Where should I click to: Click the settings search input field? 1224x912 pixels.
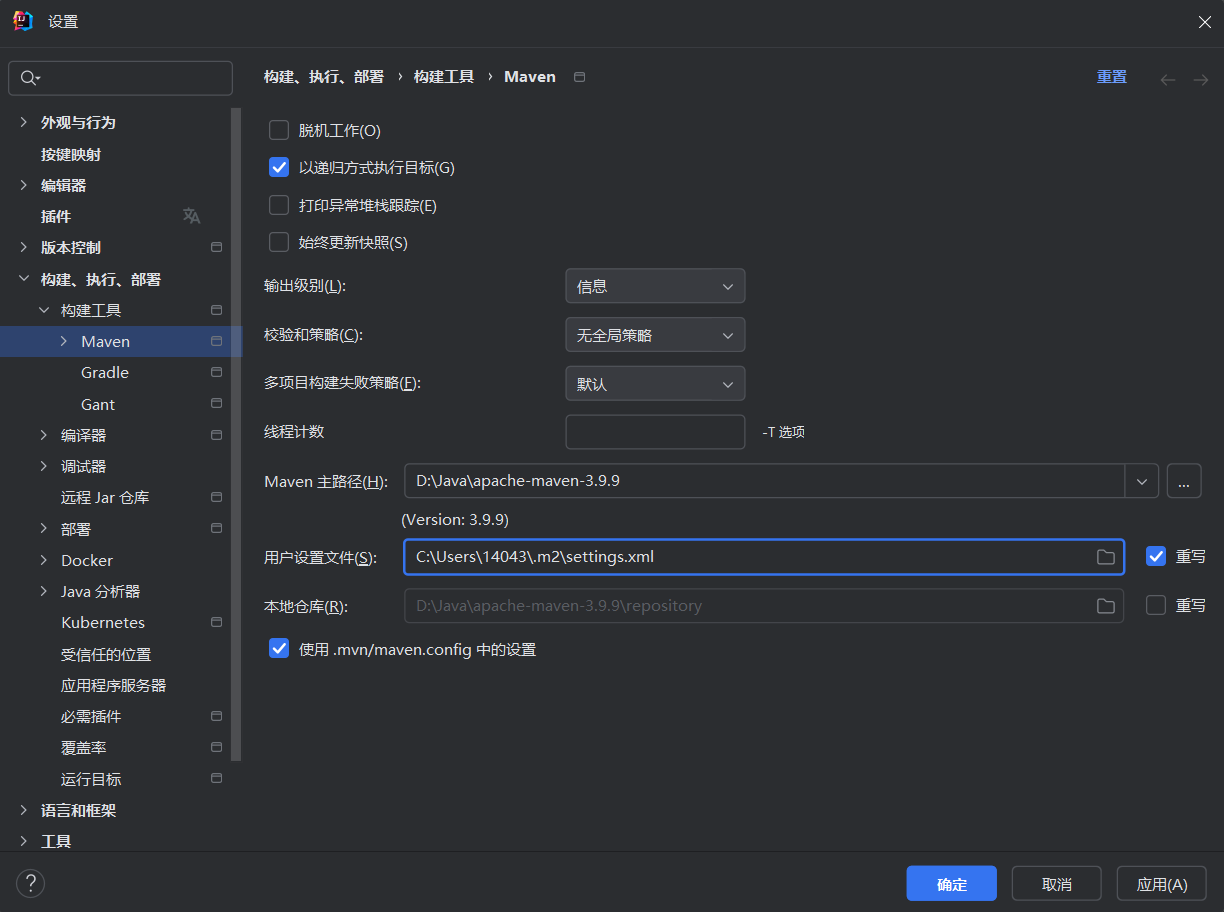(x=121, y=78)
